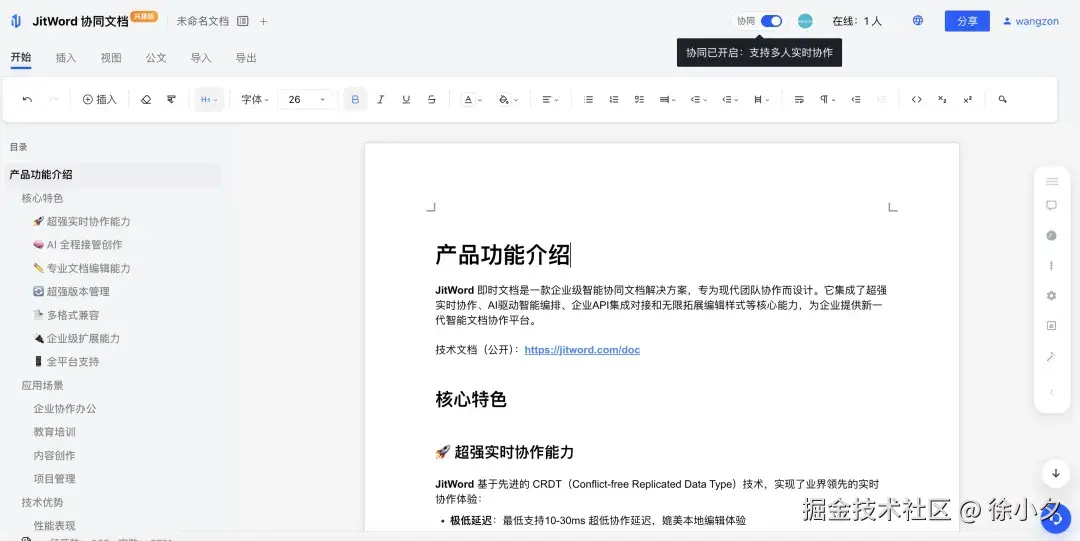Apply italic formatting
The height and width of the screenshot is (541, 1080).
point(380,99)
